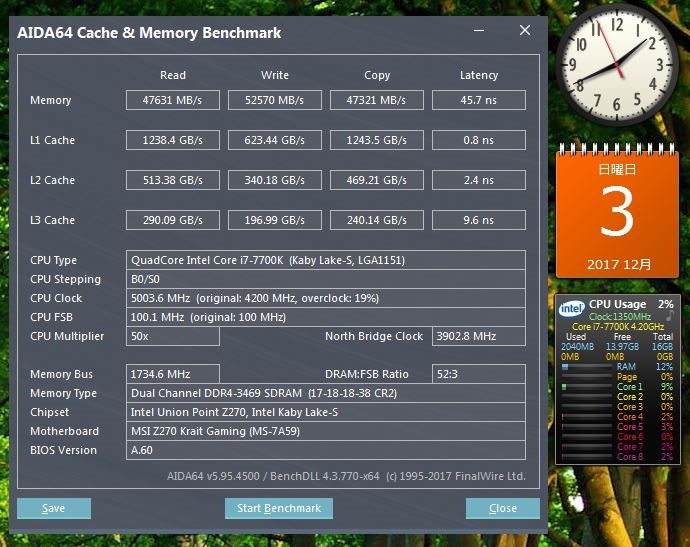
Task: Select L1 Cache Write 623.44 GB/s
Action: (275, 140)
